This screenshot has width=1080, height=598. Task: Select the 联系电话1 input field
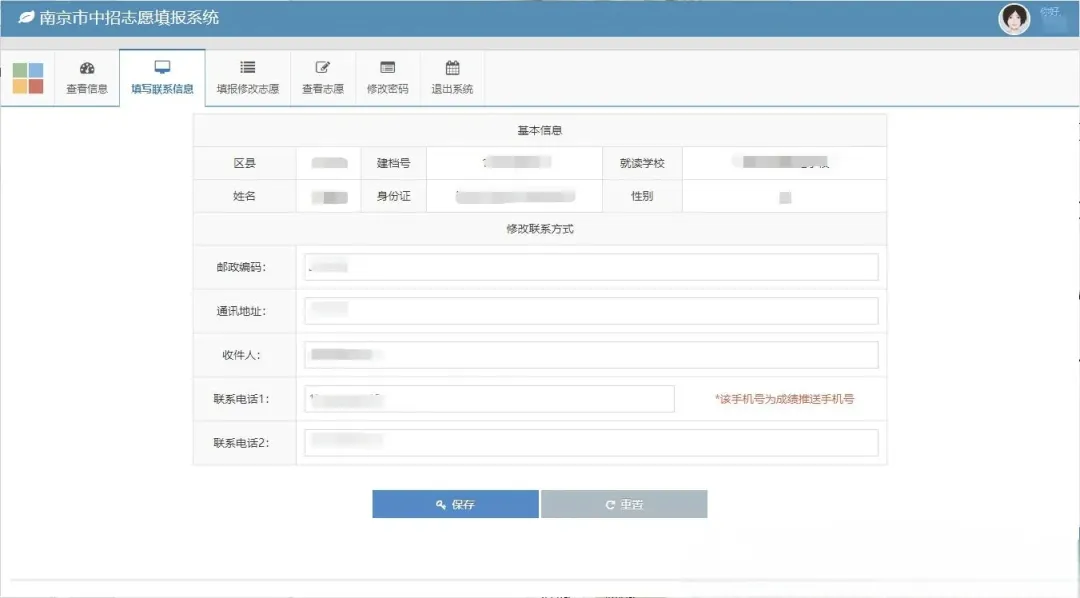[489, 399]
